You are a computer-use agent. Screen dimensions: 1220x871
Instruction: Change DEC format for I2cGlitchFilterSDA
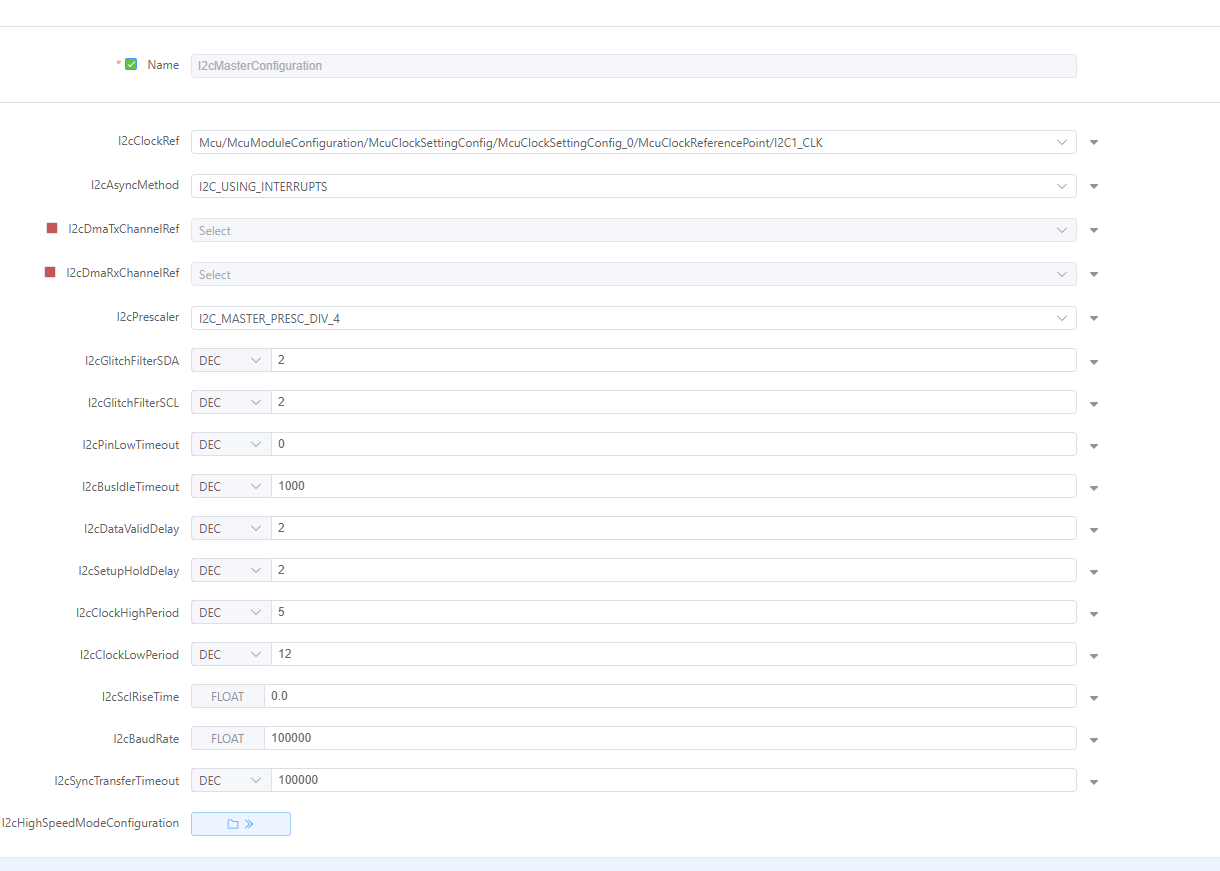pyautogui.click(x=230, y=360)
